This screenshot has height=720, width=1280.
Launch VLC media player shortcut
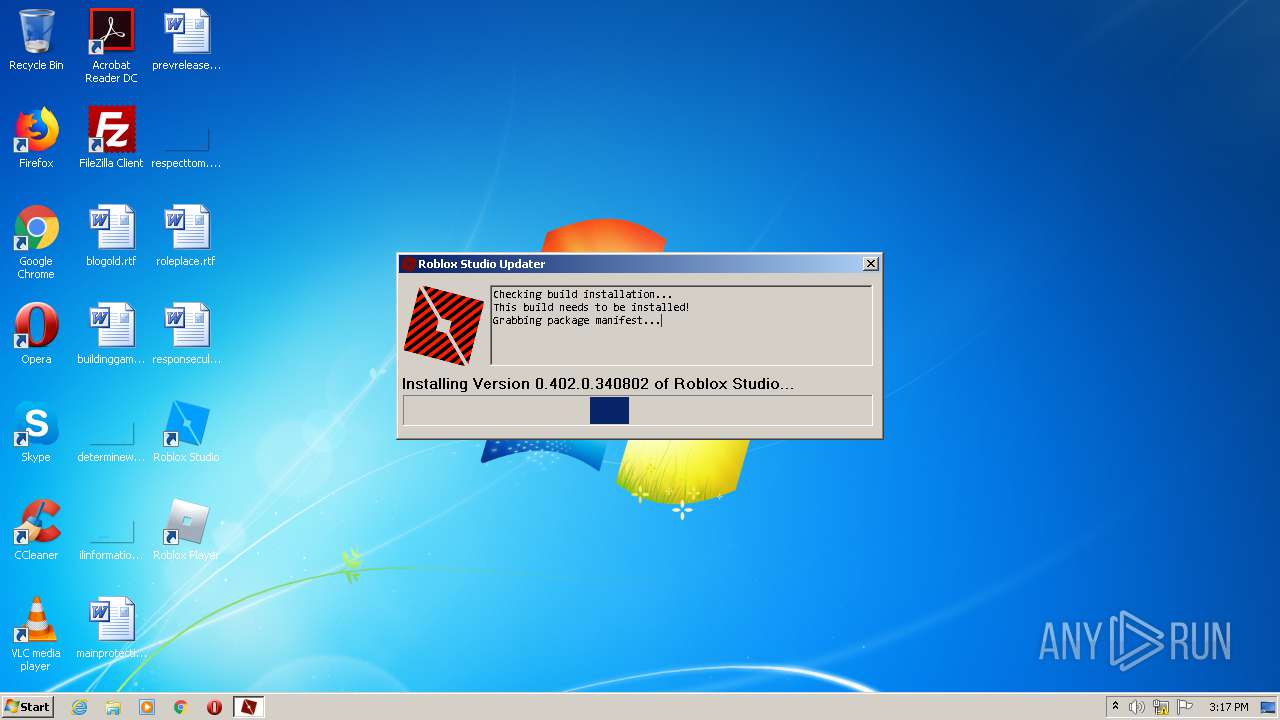(36, 634)
